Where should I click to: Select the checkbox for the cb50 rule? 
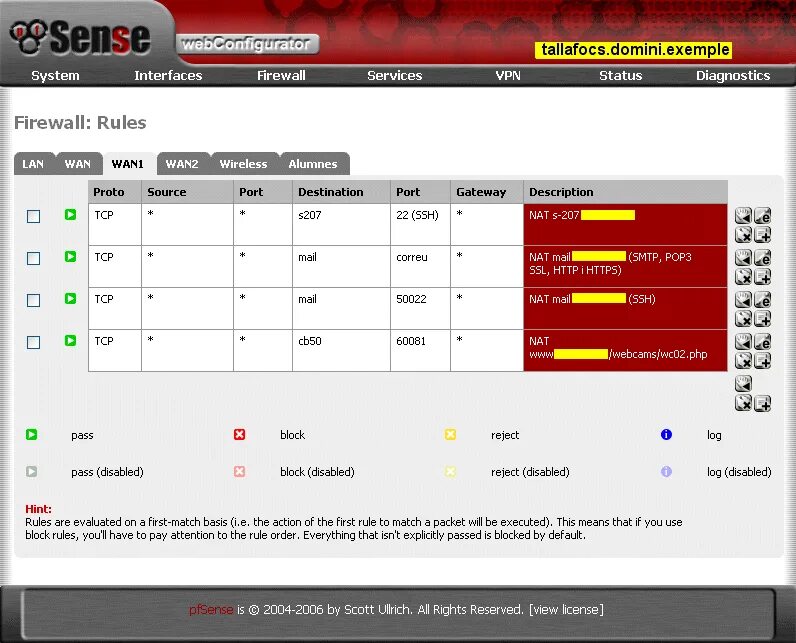coord(34,343)
